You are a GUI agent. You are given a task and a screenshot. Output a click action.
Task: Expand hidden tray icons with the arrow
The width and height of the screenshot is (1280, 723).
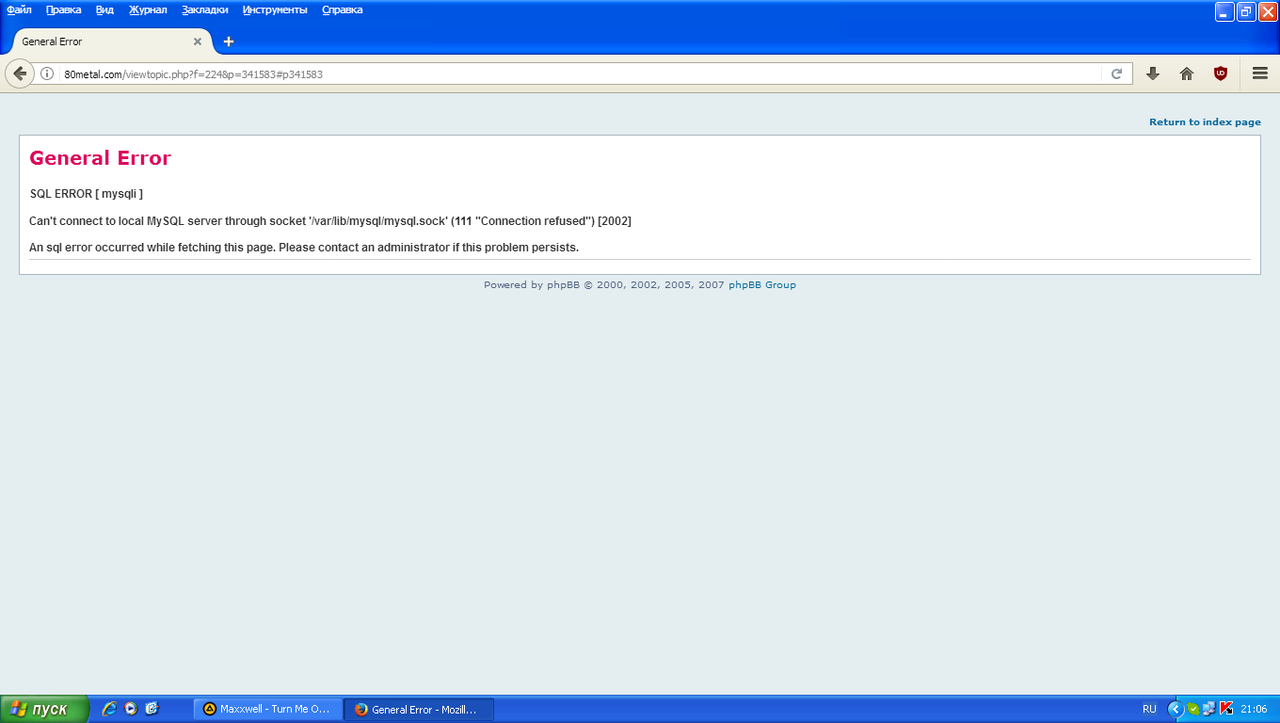pos(1176,709)
